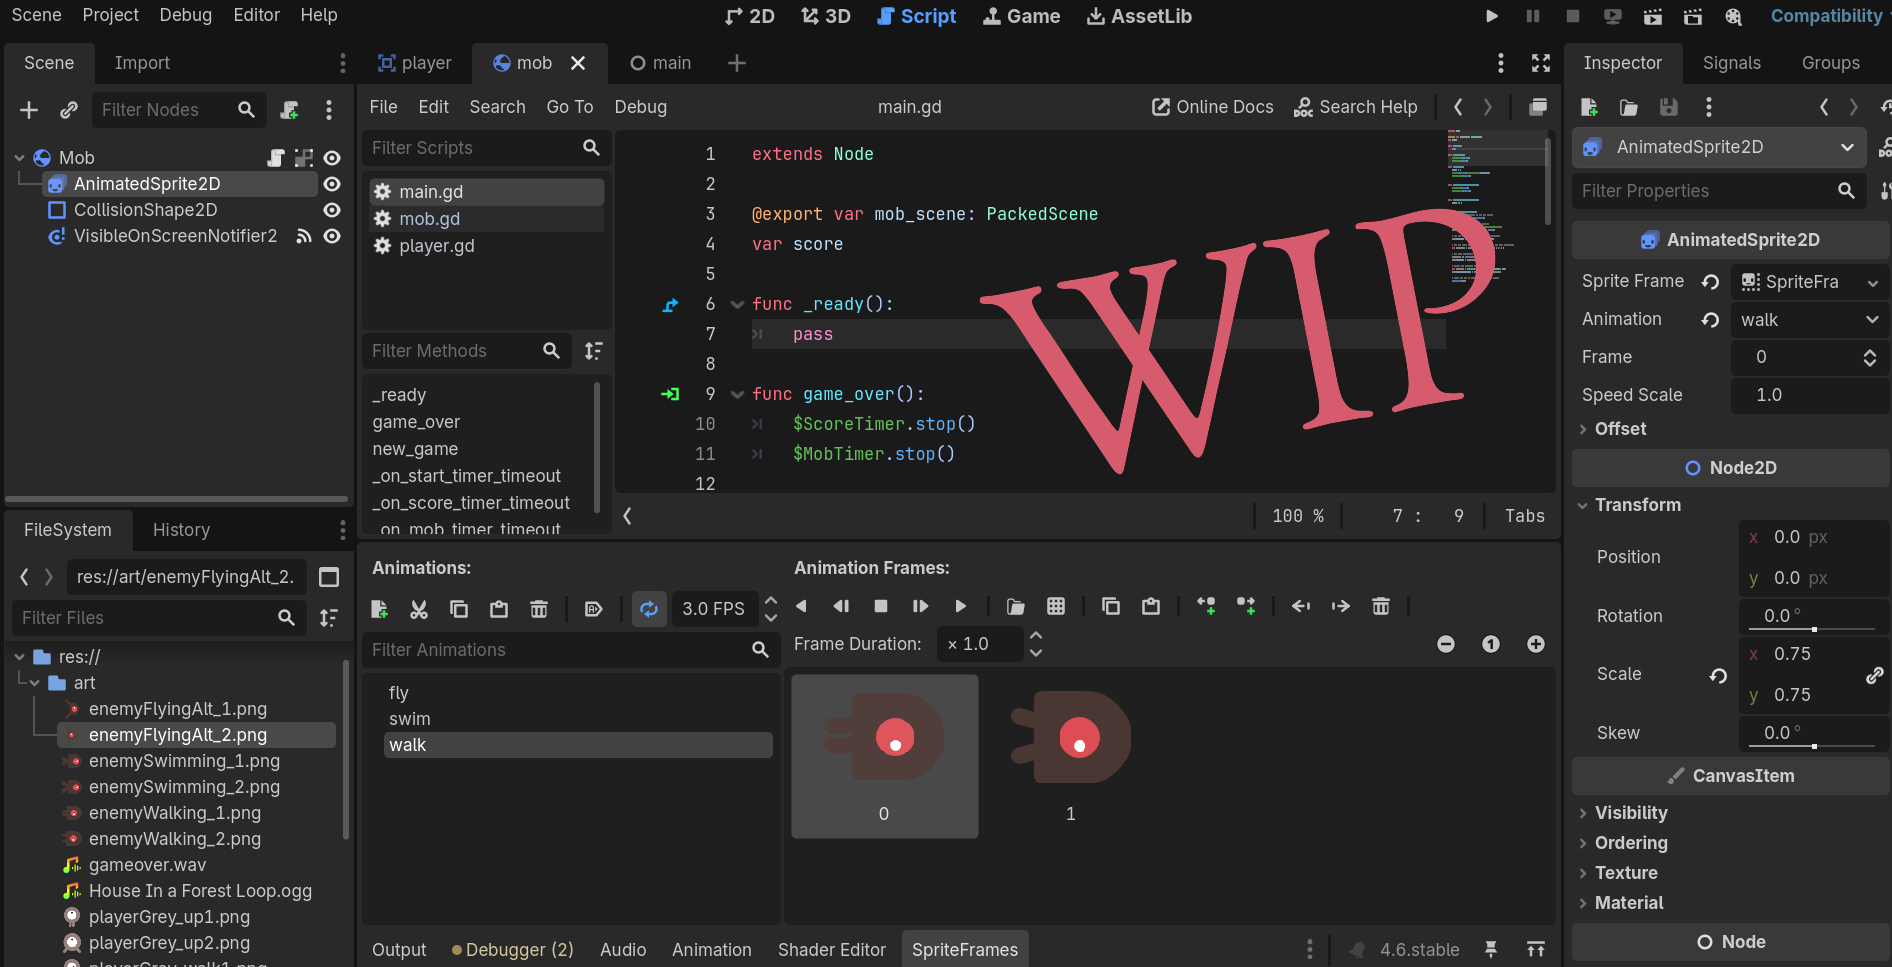Viewport: 1892px width, 967px height.
Task: Switch to the Signals tab
Action: coord(1731,63)
